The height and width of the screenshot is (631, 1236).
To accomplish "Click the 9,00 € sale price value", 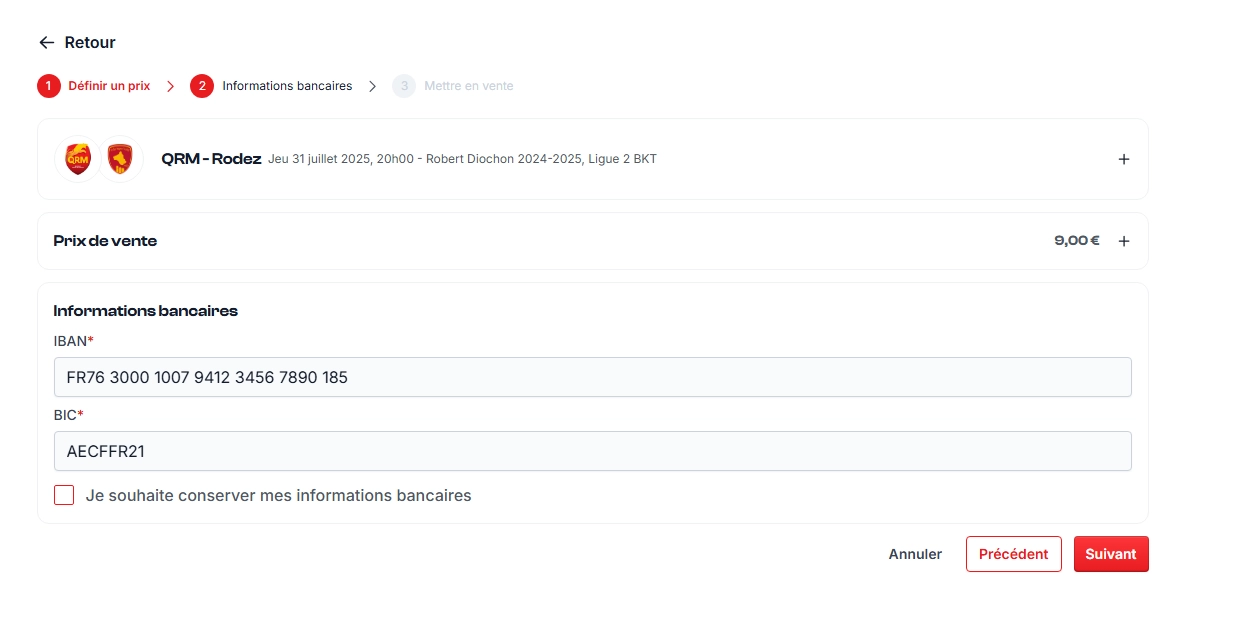I will [x=1077, y=241].
